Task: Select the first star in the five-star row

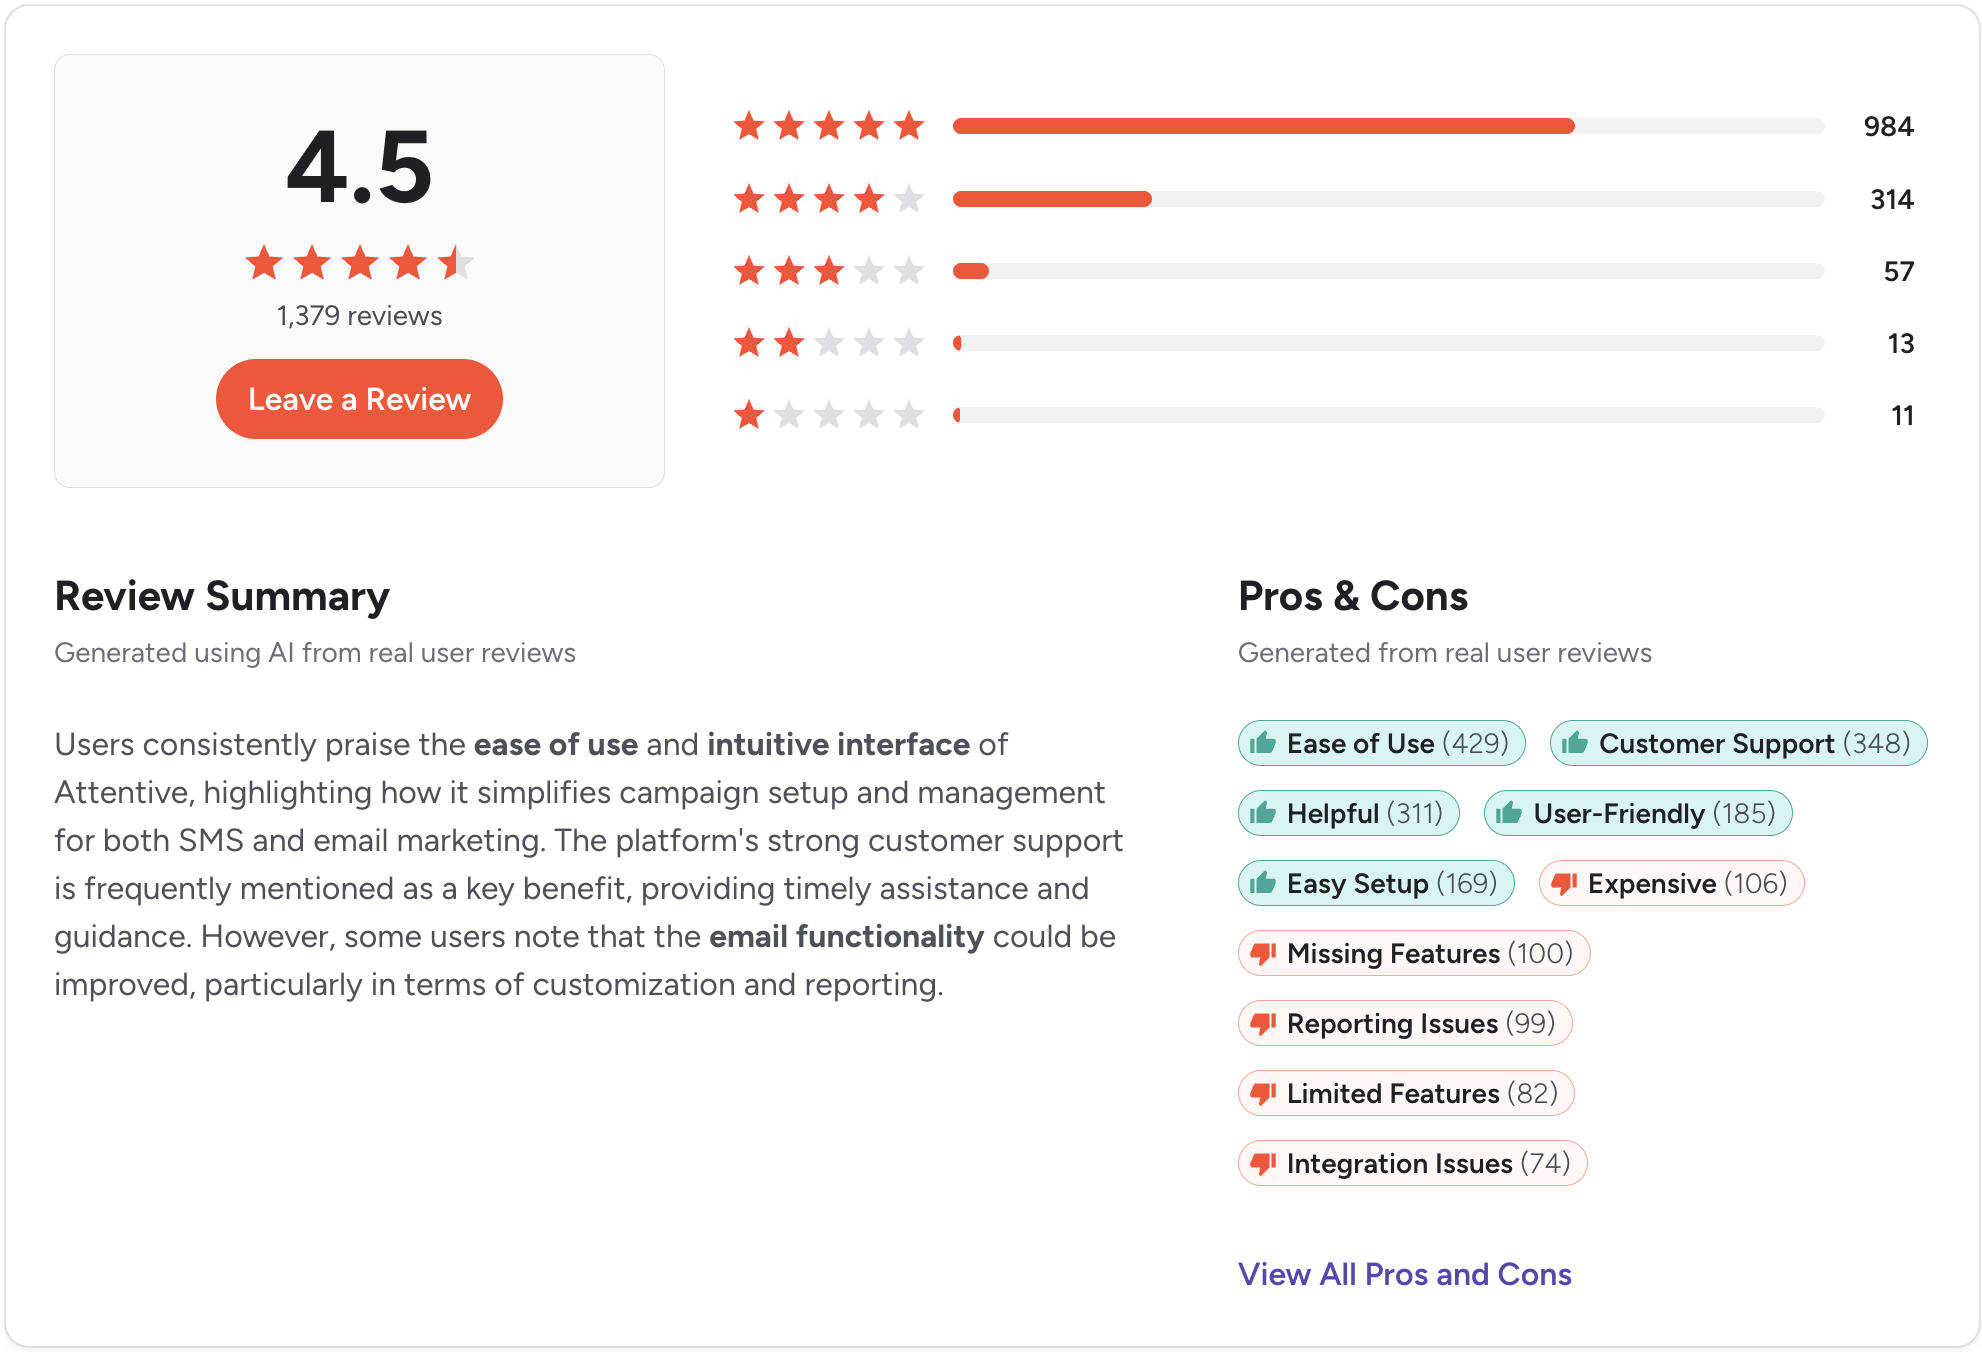Action: [x=750, y=126]
